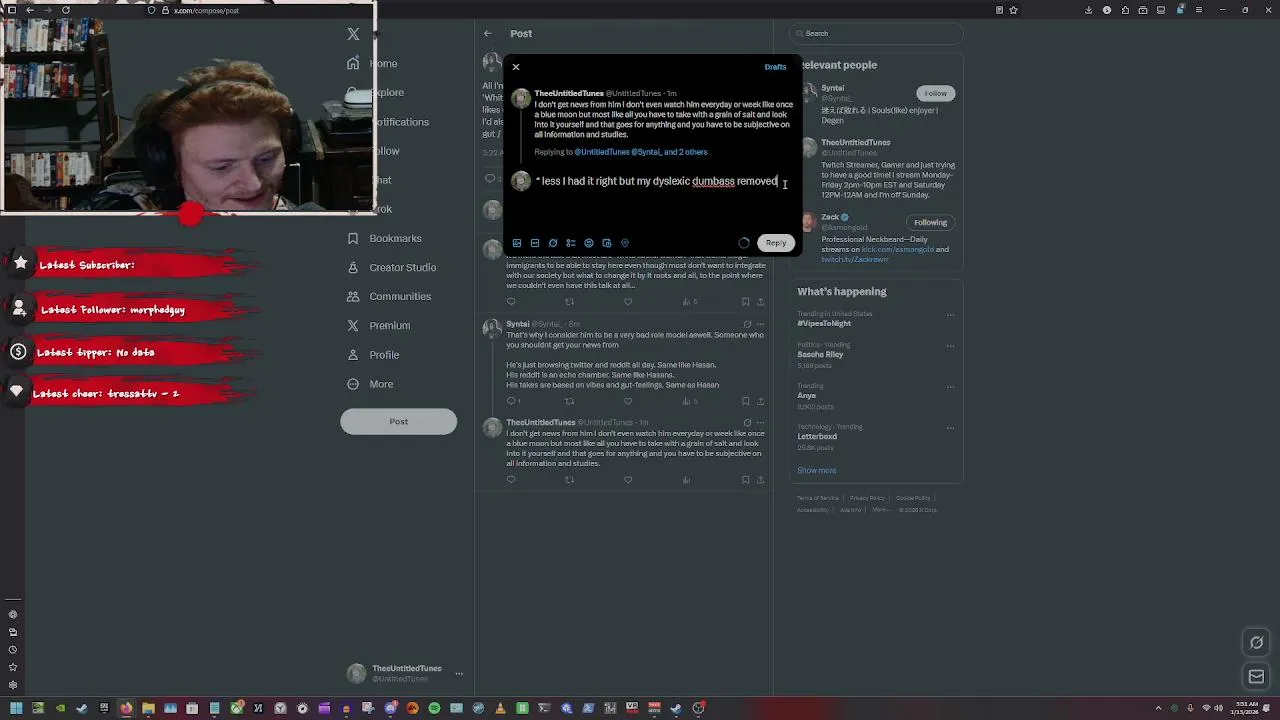Open the schedule post icon
Viewport: 1280px width, 720px height.
click(607, 243)
